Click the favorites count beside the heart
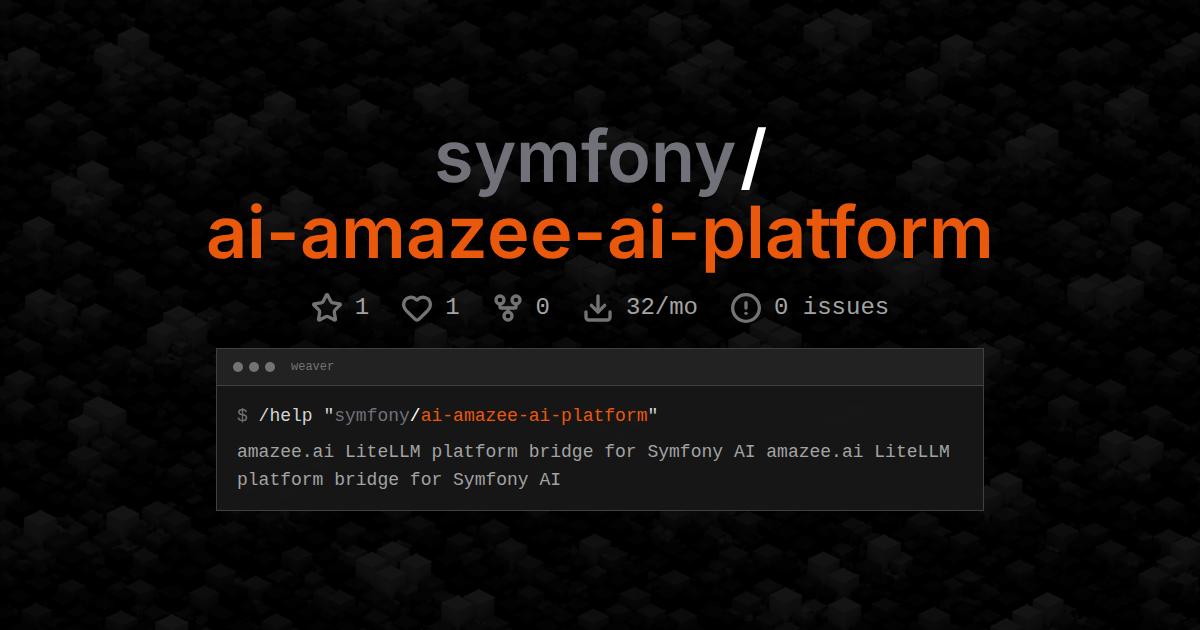1200x630 pixels. coord(452,307)
